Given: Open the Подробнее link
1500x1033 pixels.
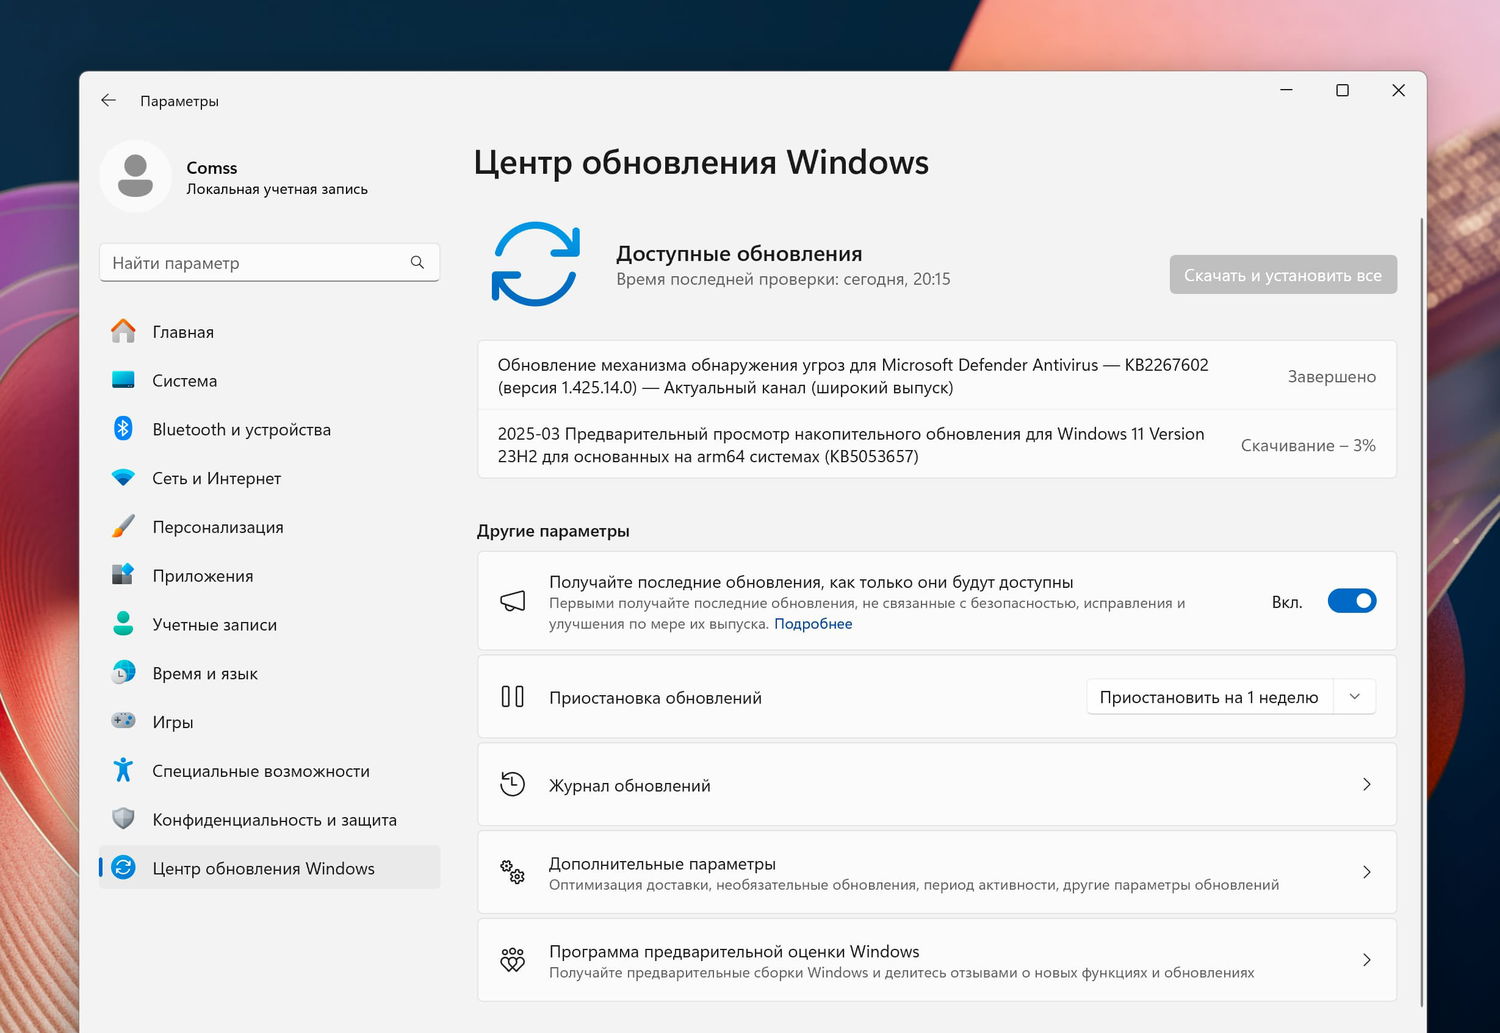Looking at the screenshot, I should (x=813, y=624).
